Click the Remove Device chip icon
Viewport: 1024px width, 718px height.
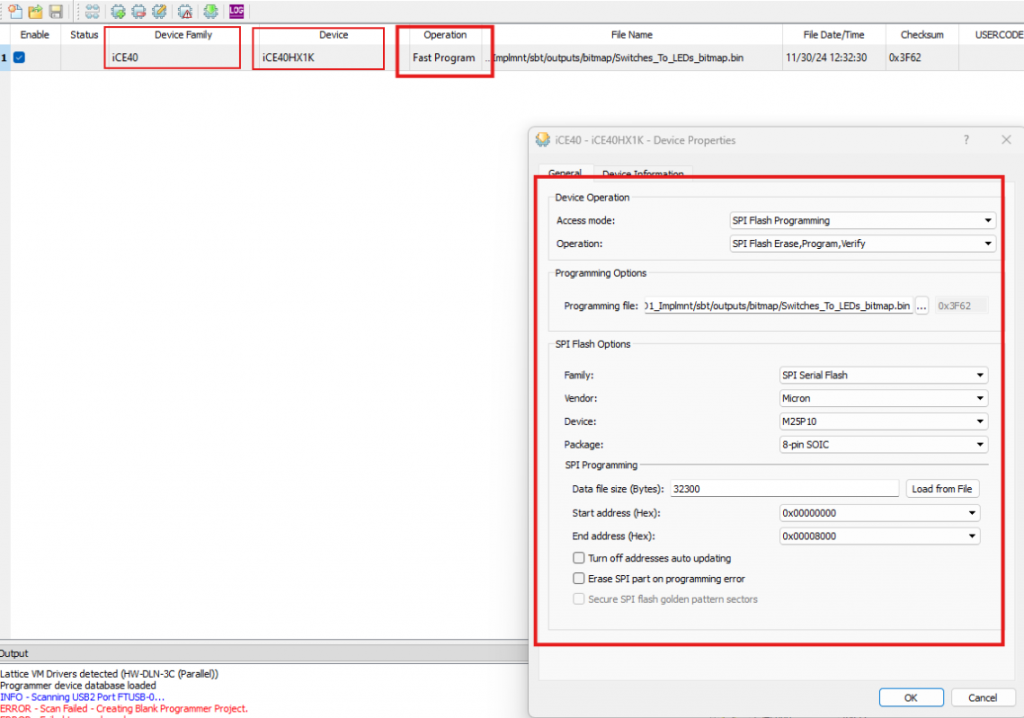tap(138, 12)
